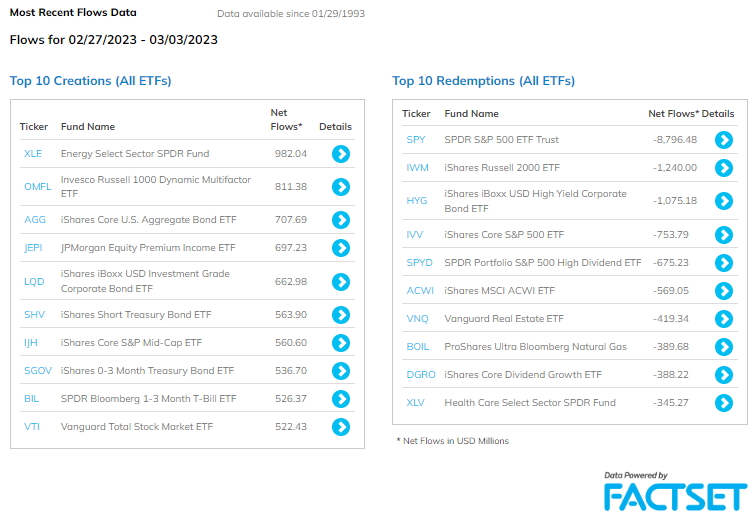Viewport: 753px width, 531px height.
Task: Open details arrow for OMFL row
Action: (x=341, y=187)
